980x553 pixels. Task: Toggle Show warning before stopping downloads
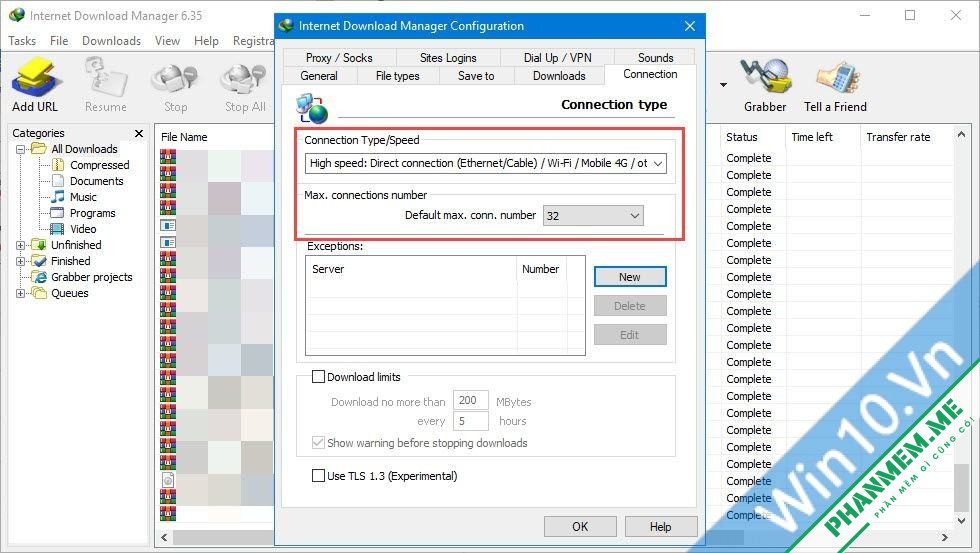pos(318,442)
